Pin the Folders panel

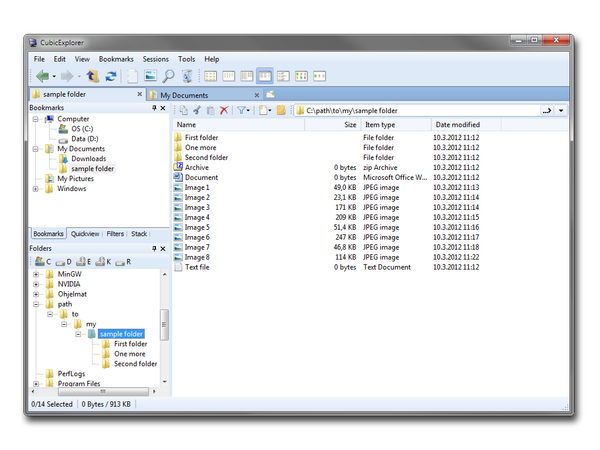tap(154, 248)
